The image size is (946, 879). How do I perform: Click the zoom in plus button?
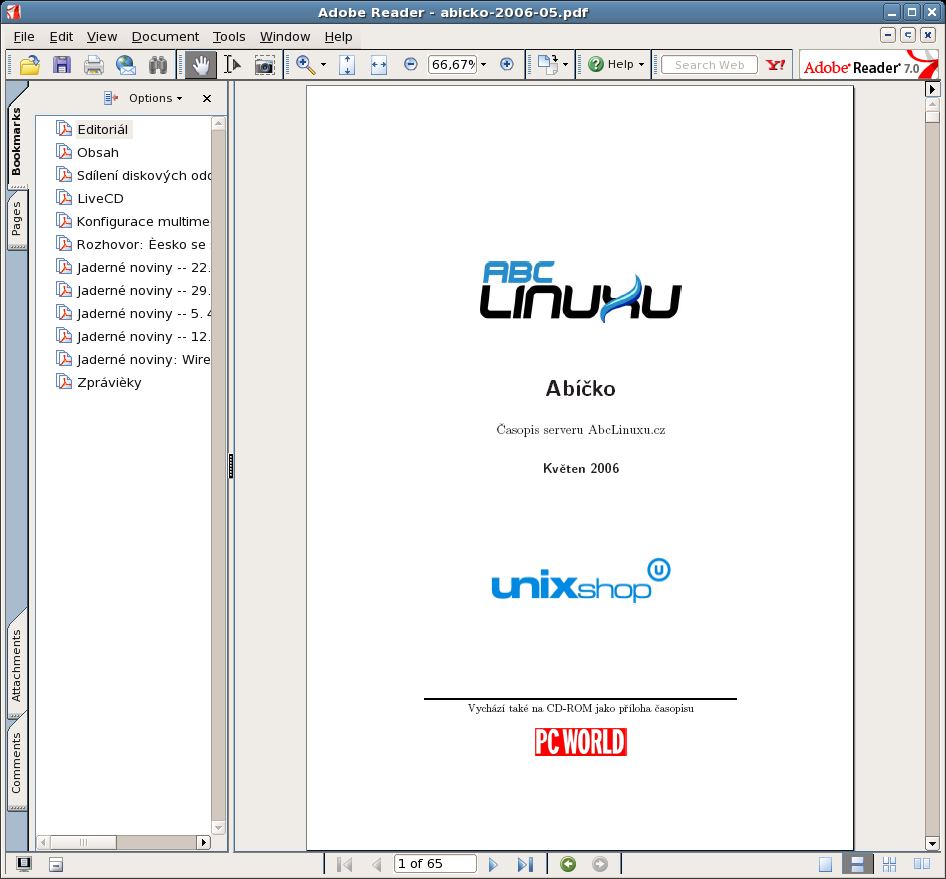507,64
